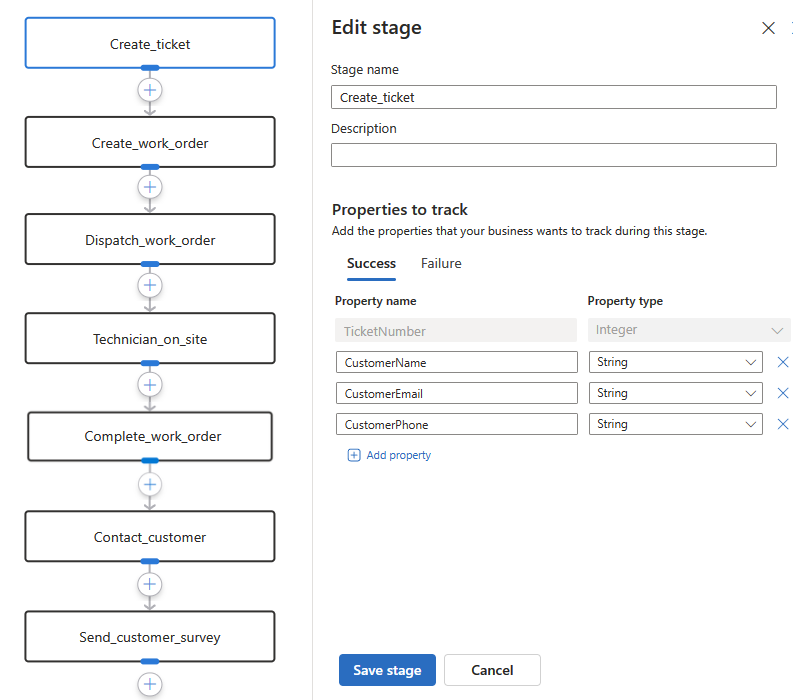800x700 pixels.
Task: Add stage after Technician_on_site
Action: click(x=150, y=384)
